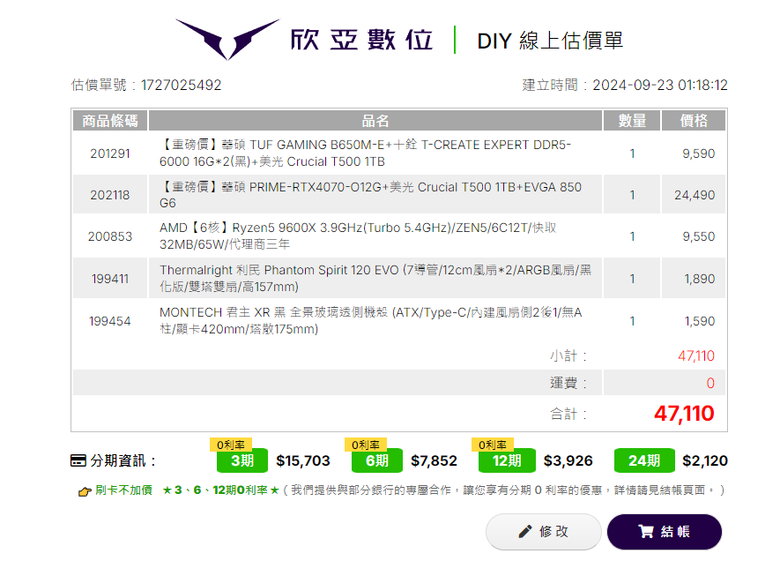The width and height of the screenshot is (780, 576).
Task: Click the 0利率 tag above 3期
Action: [x=231, y=445]
